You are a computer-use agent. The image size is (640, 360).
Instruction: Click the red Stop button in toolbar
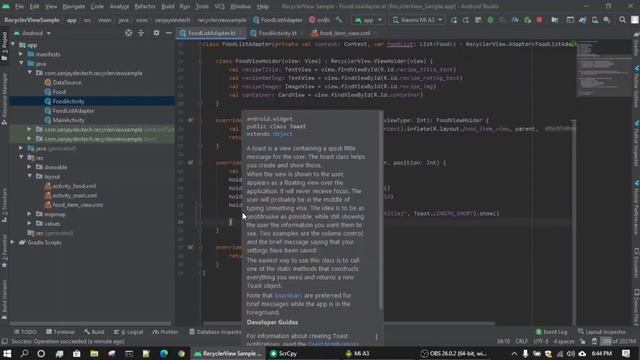pos(540,20)
